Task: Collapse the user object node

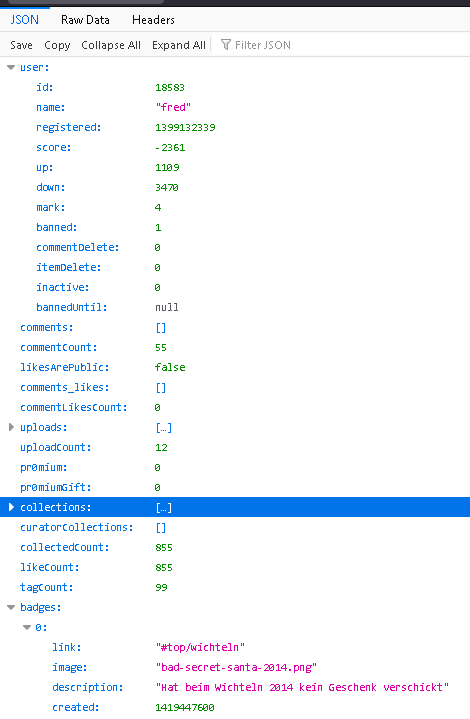Action: pos(11,67)
